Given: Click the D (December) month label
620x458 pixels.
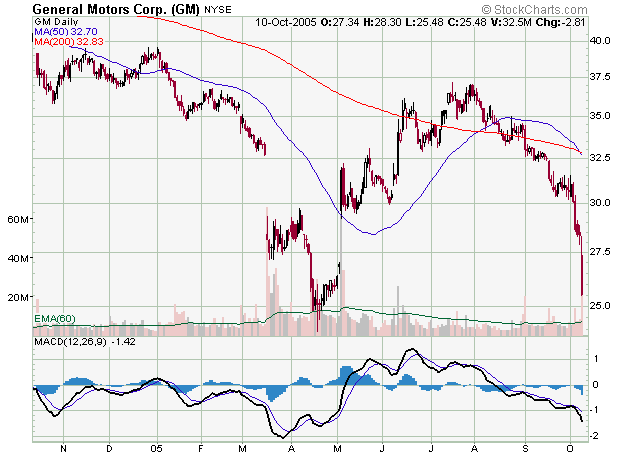Looking at the screenshot, I should [x=110, y=449].
